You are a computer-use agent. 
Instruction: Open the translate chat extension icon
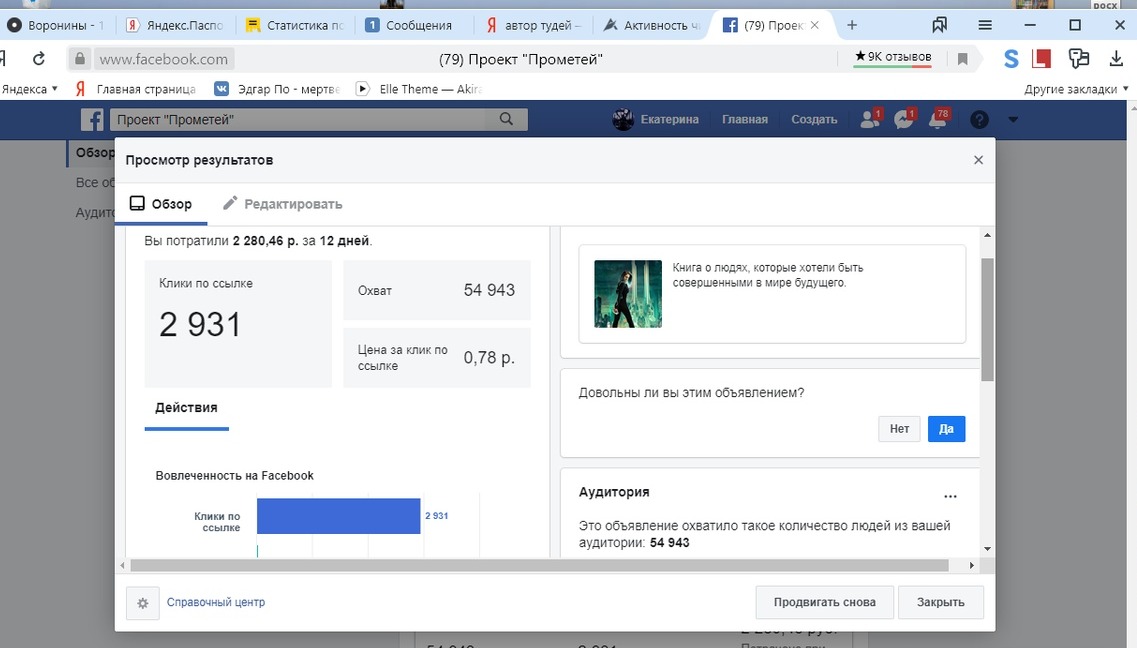(1079, 59)
